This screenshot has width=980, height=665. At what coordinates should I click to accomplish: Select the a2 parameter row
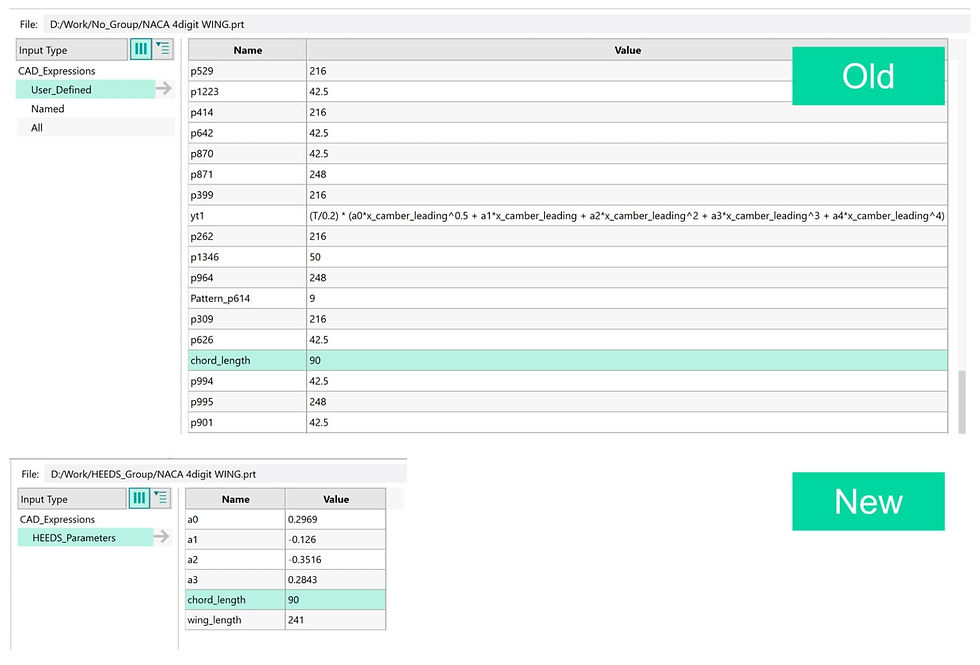coord(286,559)
